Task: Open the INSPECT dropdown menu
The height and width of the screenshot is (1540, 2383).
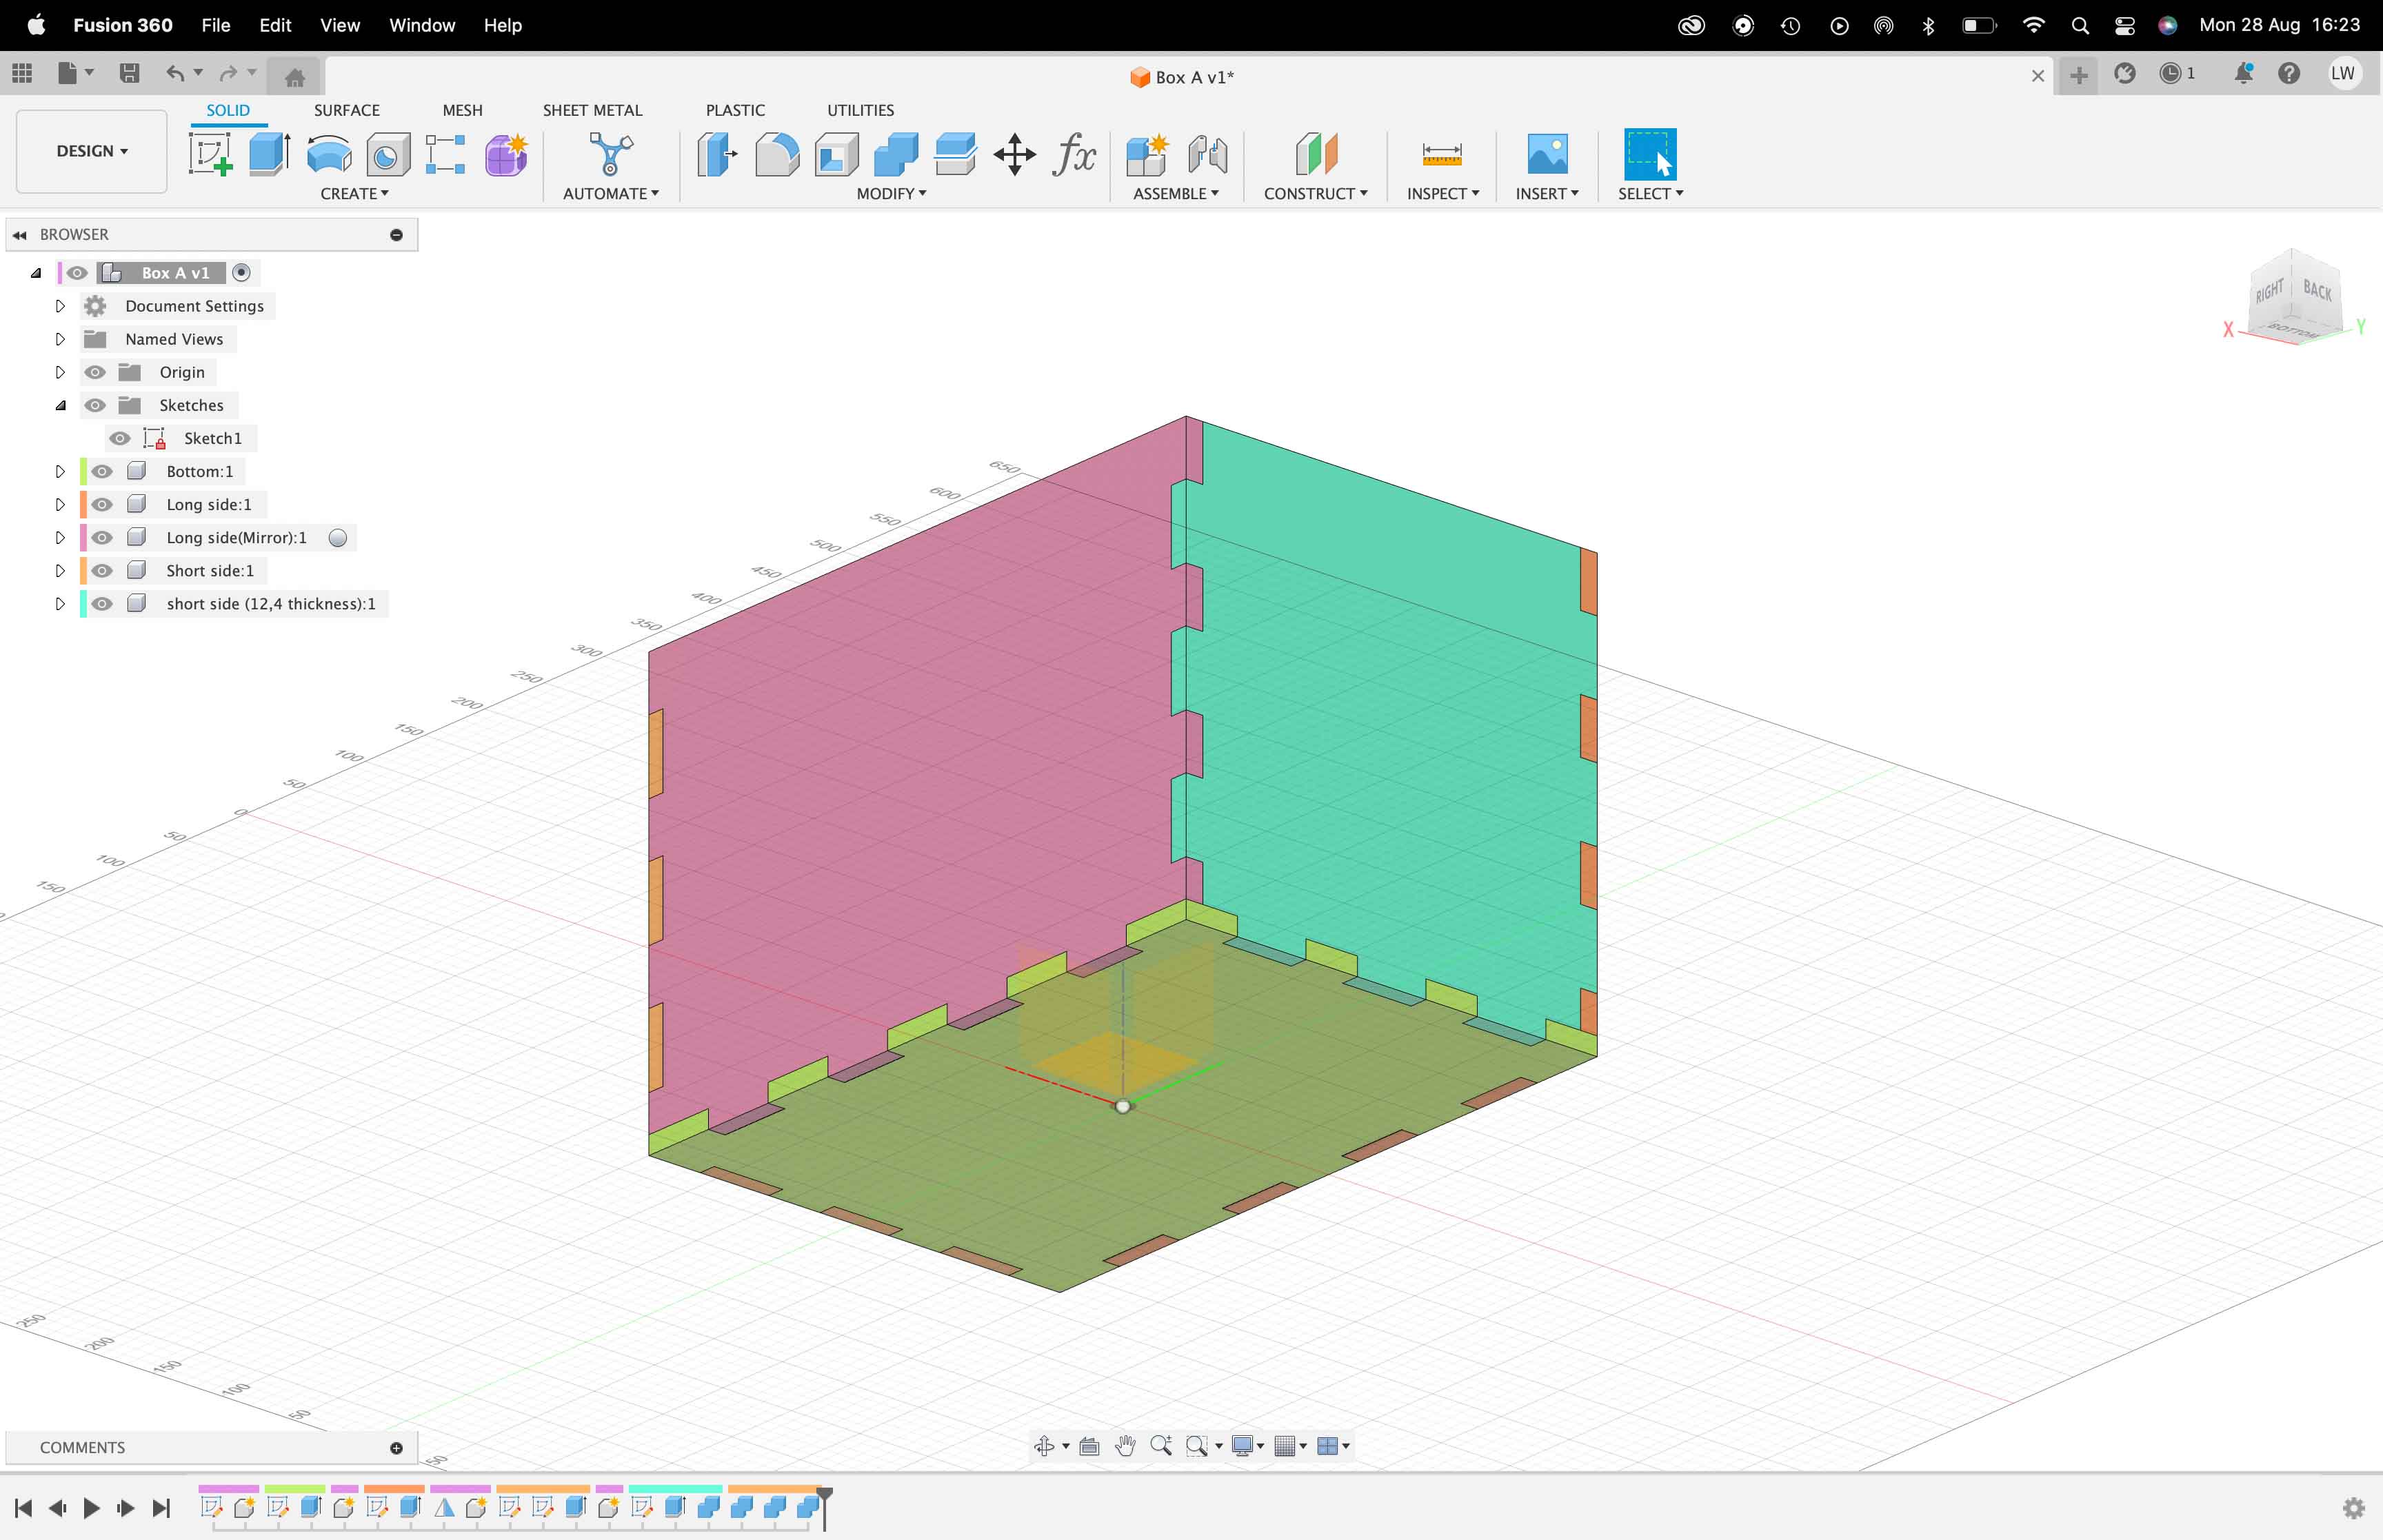Action: pos(1442,193)
